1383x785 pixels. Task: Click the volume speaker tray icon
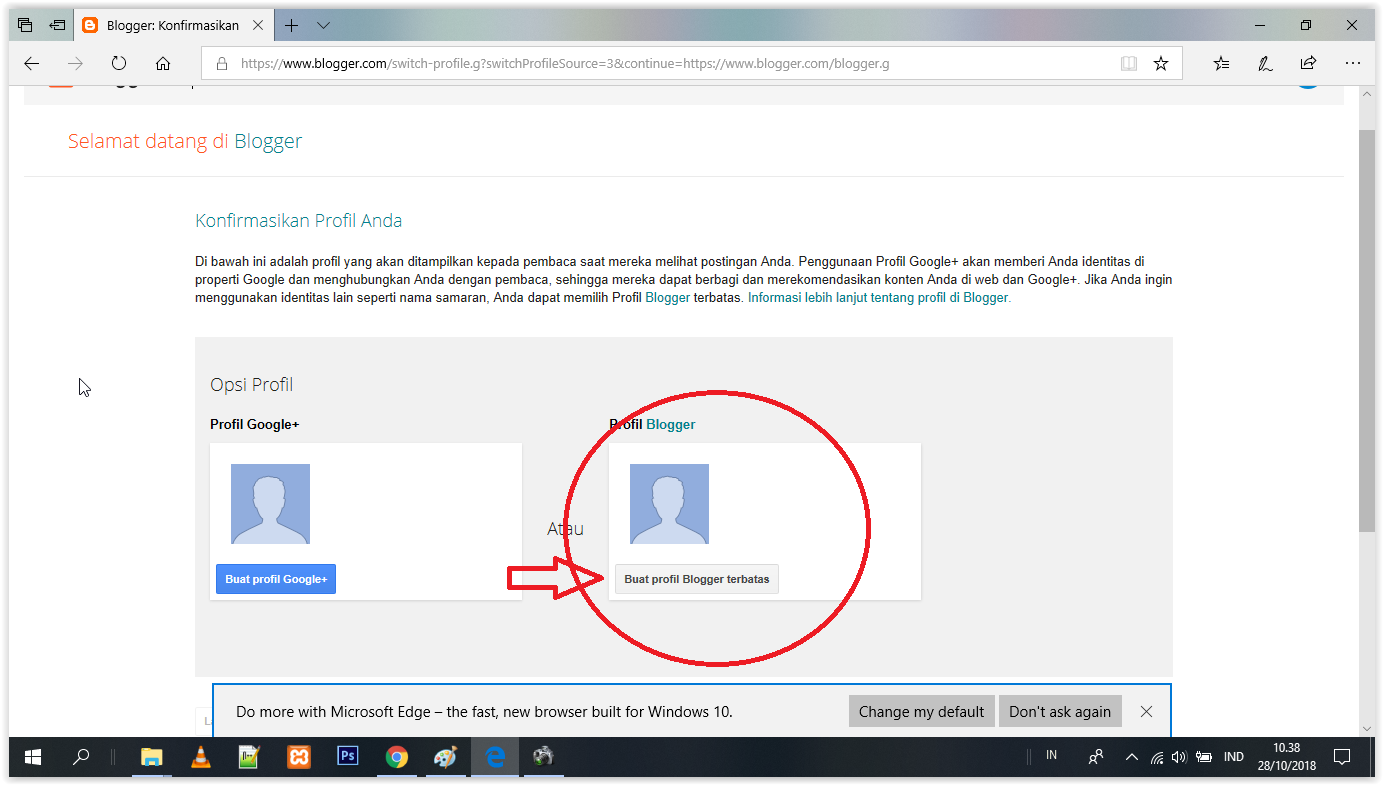pos(1179,757)
